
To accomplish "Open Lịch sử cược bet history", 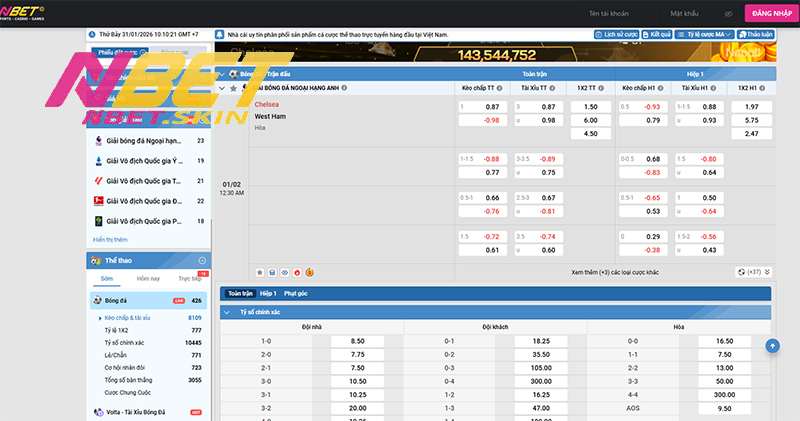I will (617, 34).
